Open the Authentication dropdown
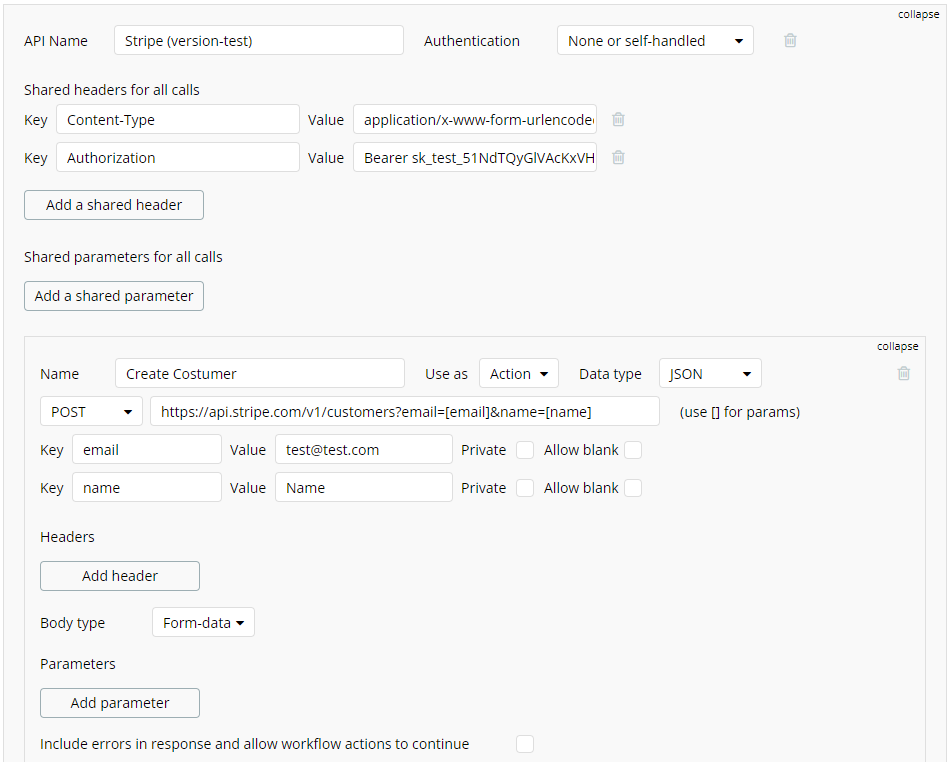Screen dimensions: 951x764 tap(655, 41)
